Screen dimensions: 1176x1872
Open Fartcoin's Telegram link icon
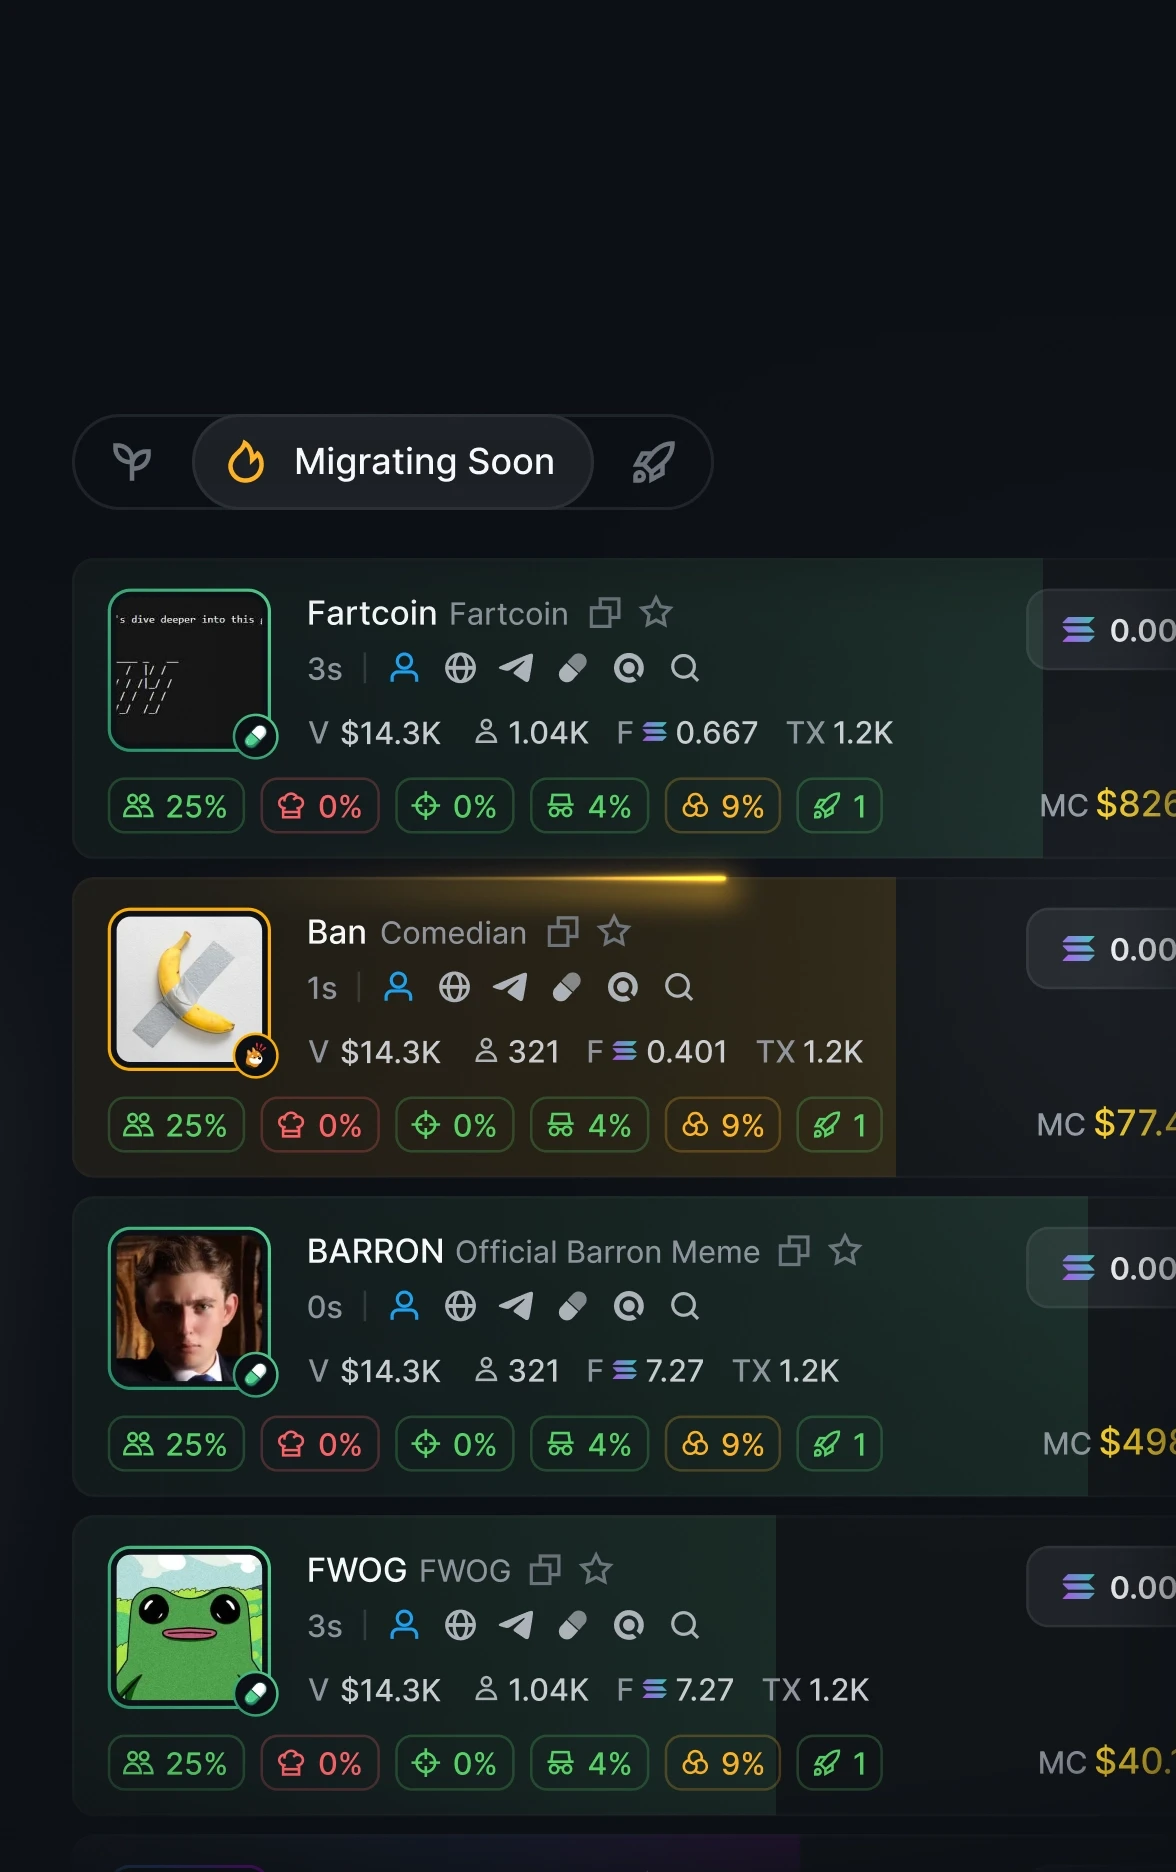coord(516,668)
